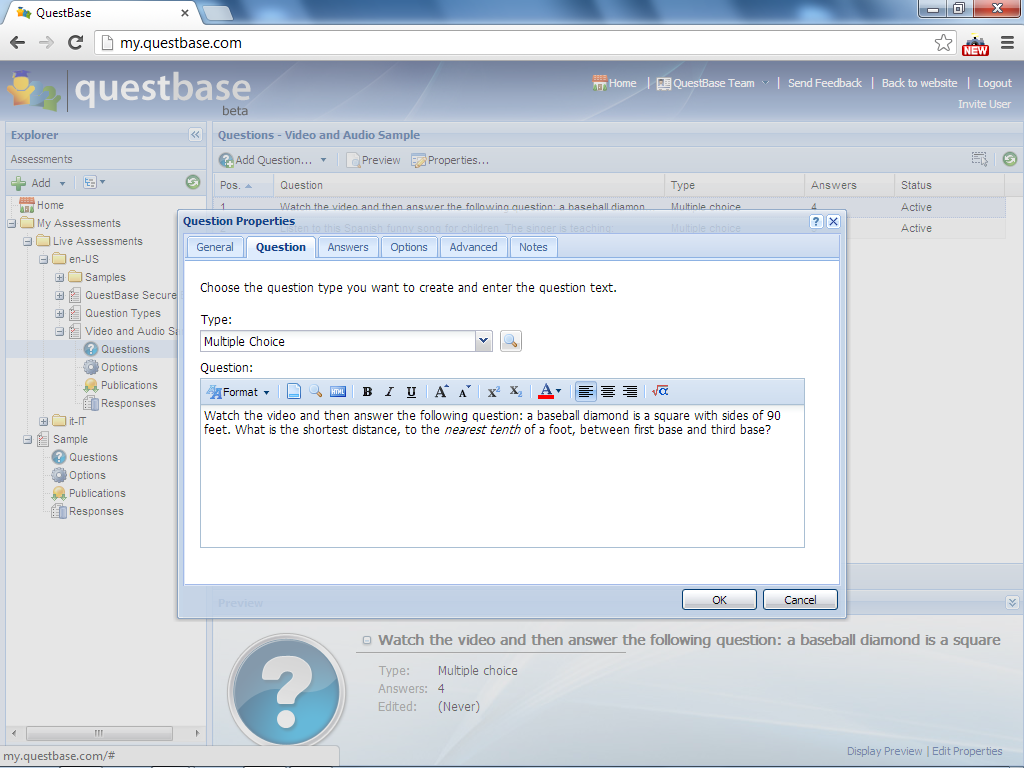Image resolution: width=1024 pixels, height=768 pixels.
Task: Cancel the Question Properties dialog
Action: tap(800, 600)
